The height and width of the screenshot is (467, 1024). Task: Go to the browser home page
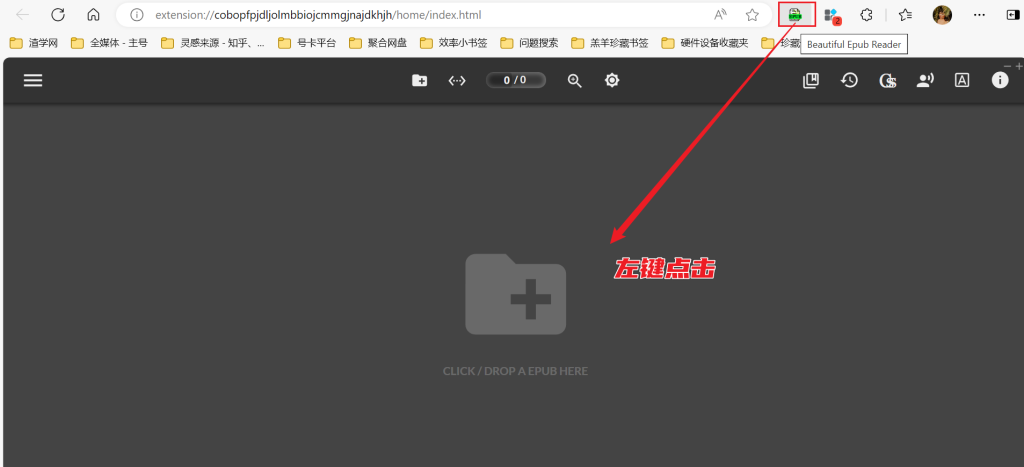click(93, 15)
